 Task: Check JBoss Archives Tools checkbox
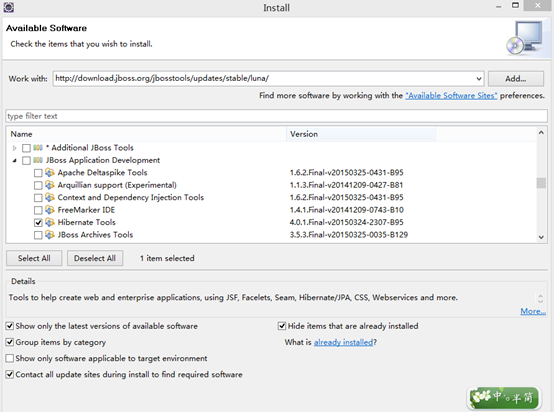click(x=38, y=235)
